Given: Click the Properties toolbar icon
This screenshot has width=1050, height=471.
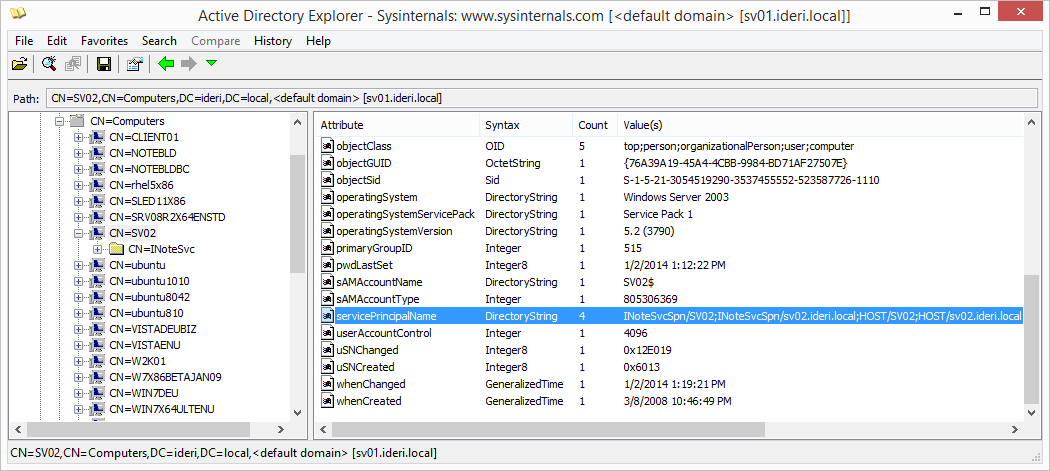Looking at the screenshot, I should tap(134, 64).
